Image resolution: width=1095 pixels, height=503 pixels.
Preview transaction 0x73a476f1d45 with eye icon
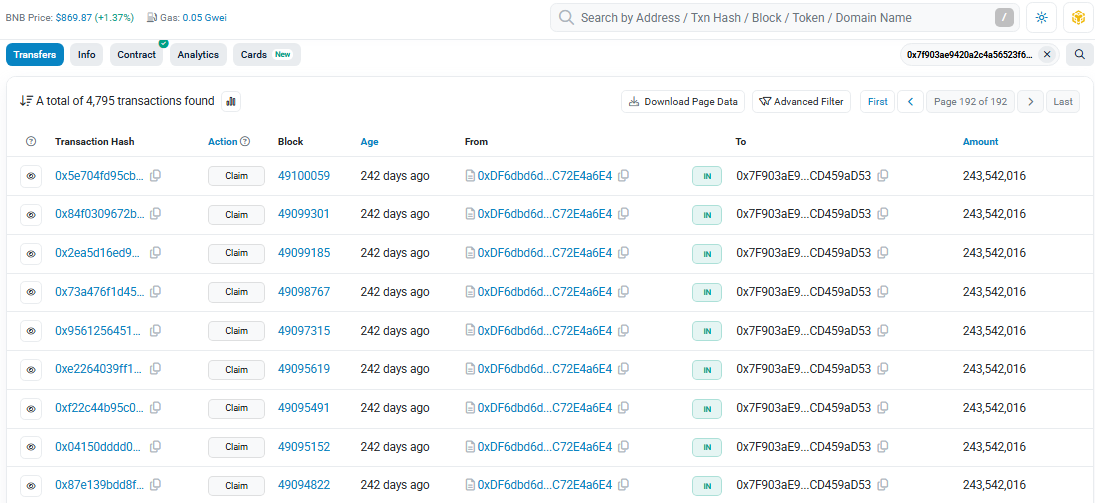(31, 292)
